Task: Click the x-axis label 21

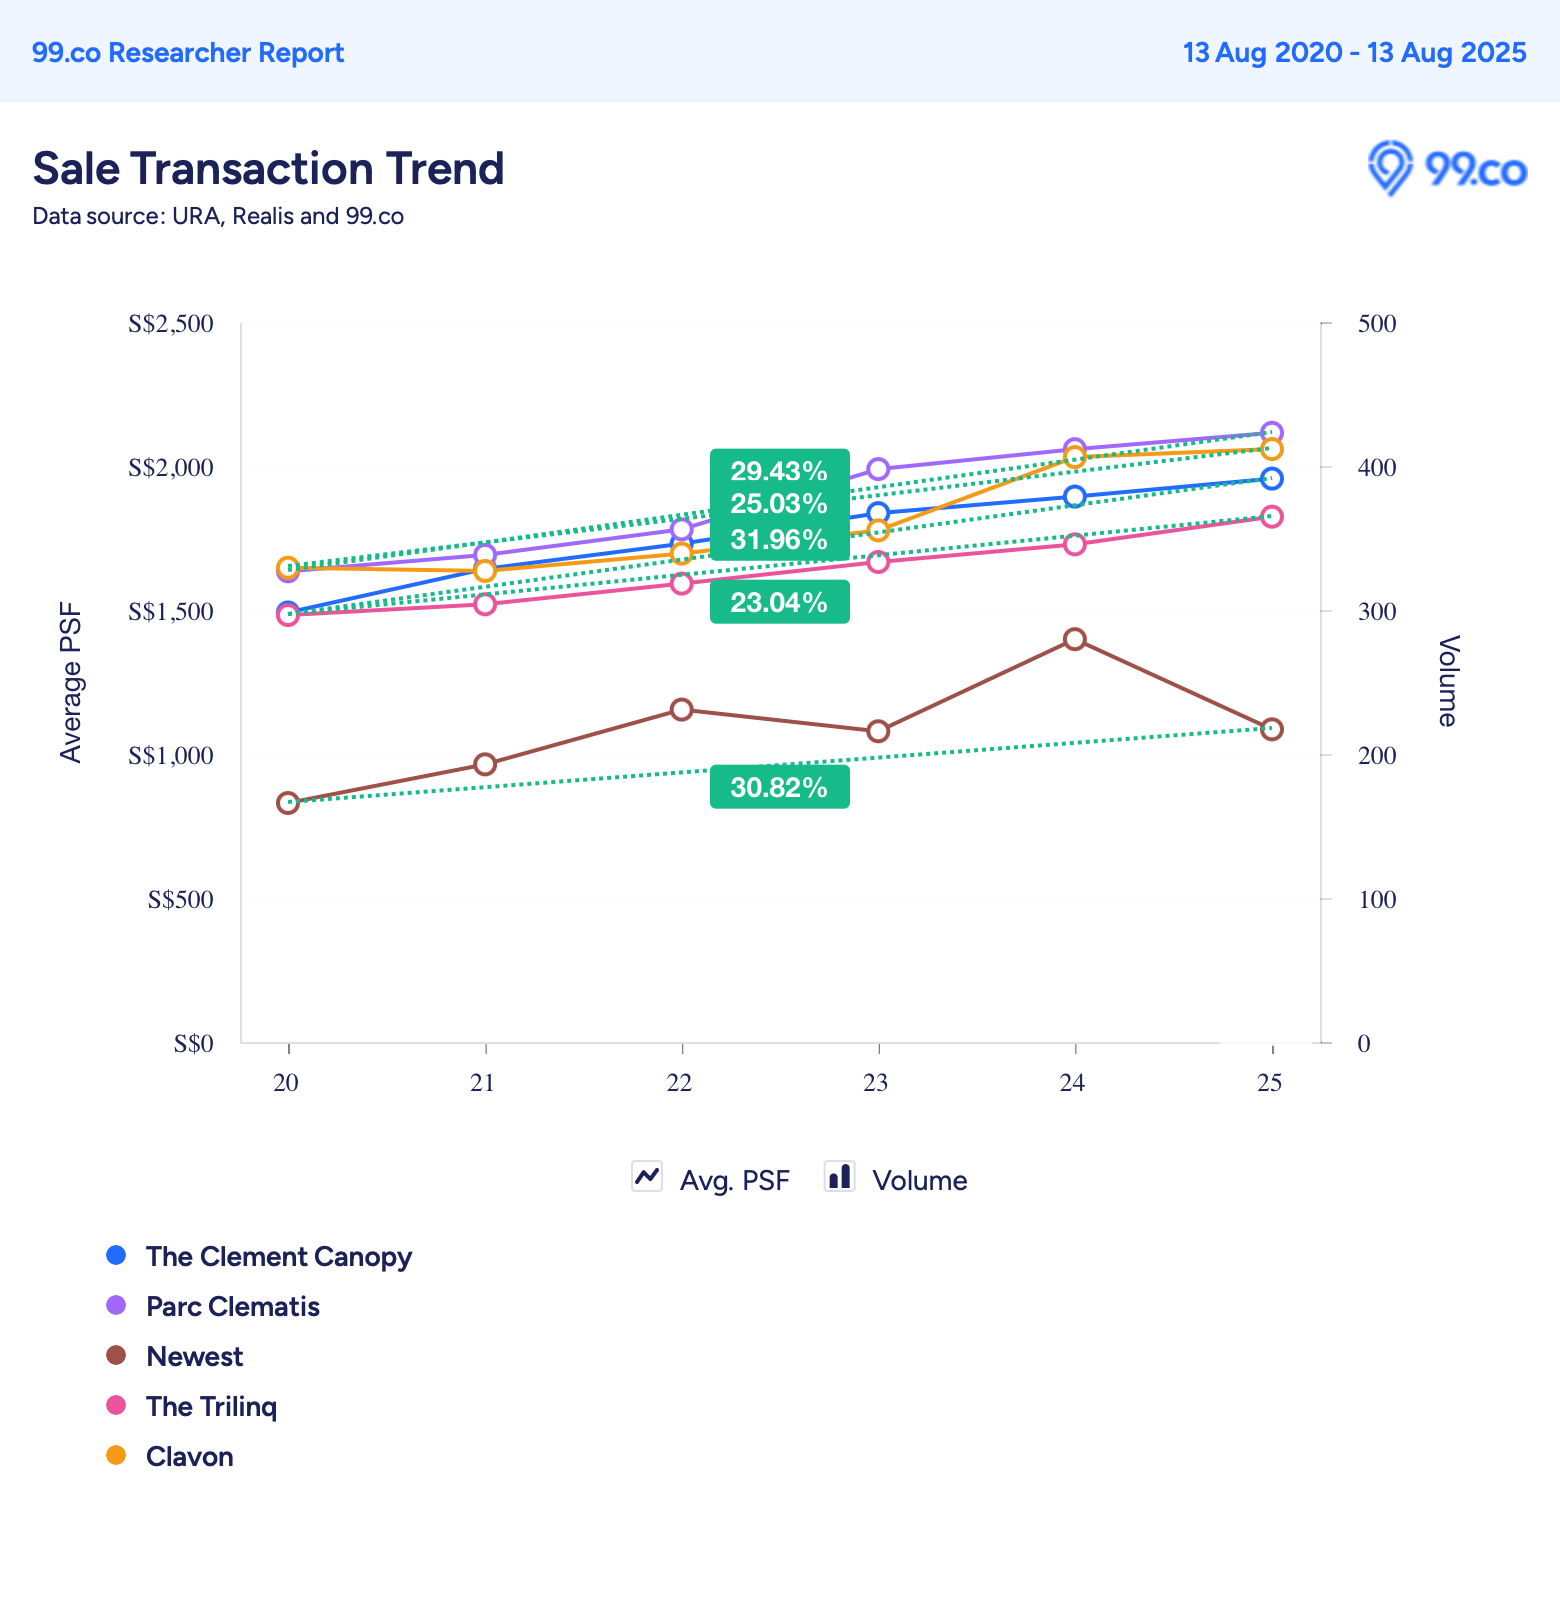Action: coord(483,1083)
